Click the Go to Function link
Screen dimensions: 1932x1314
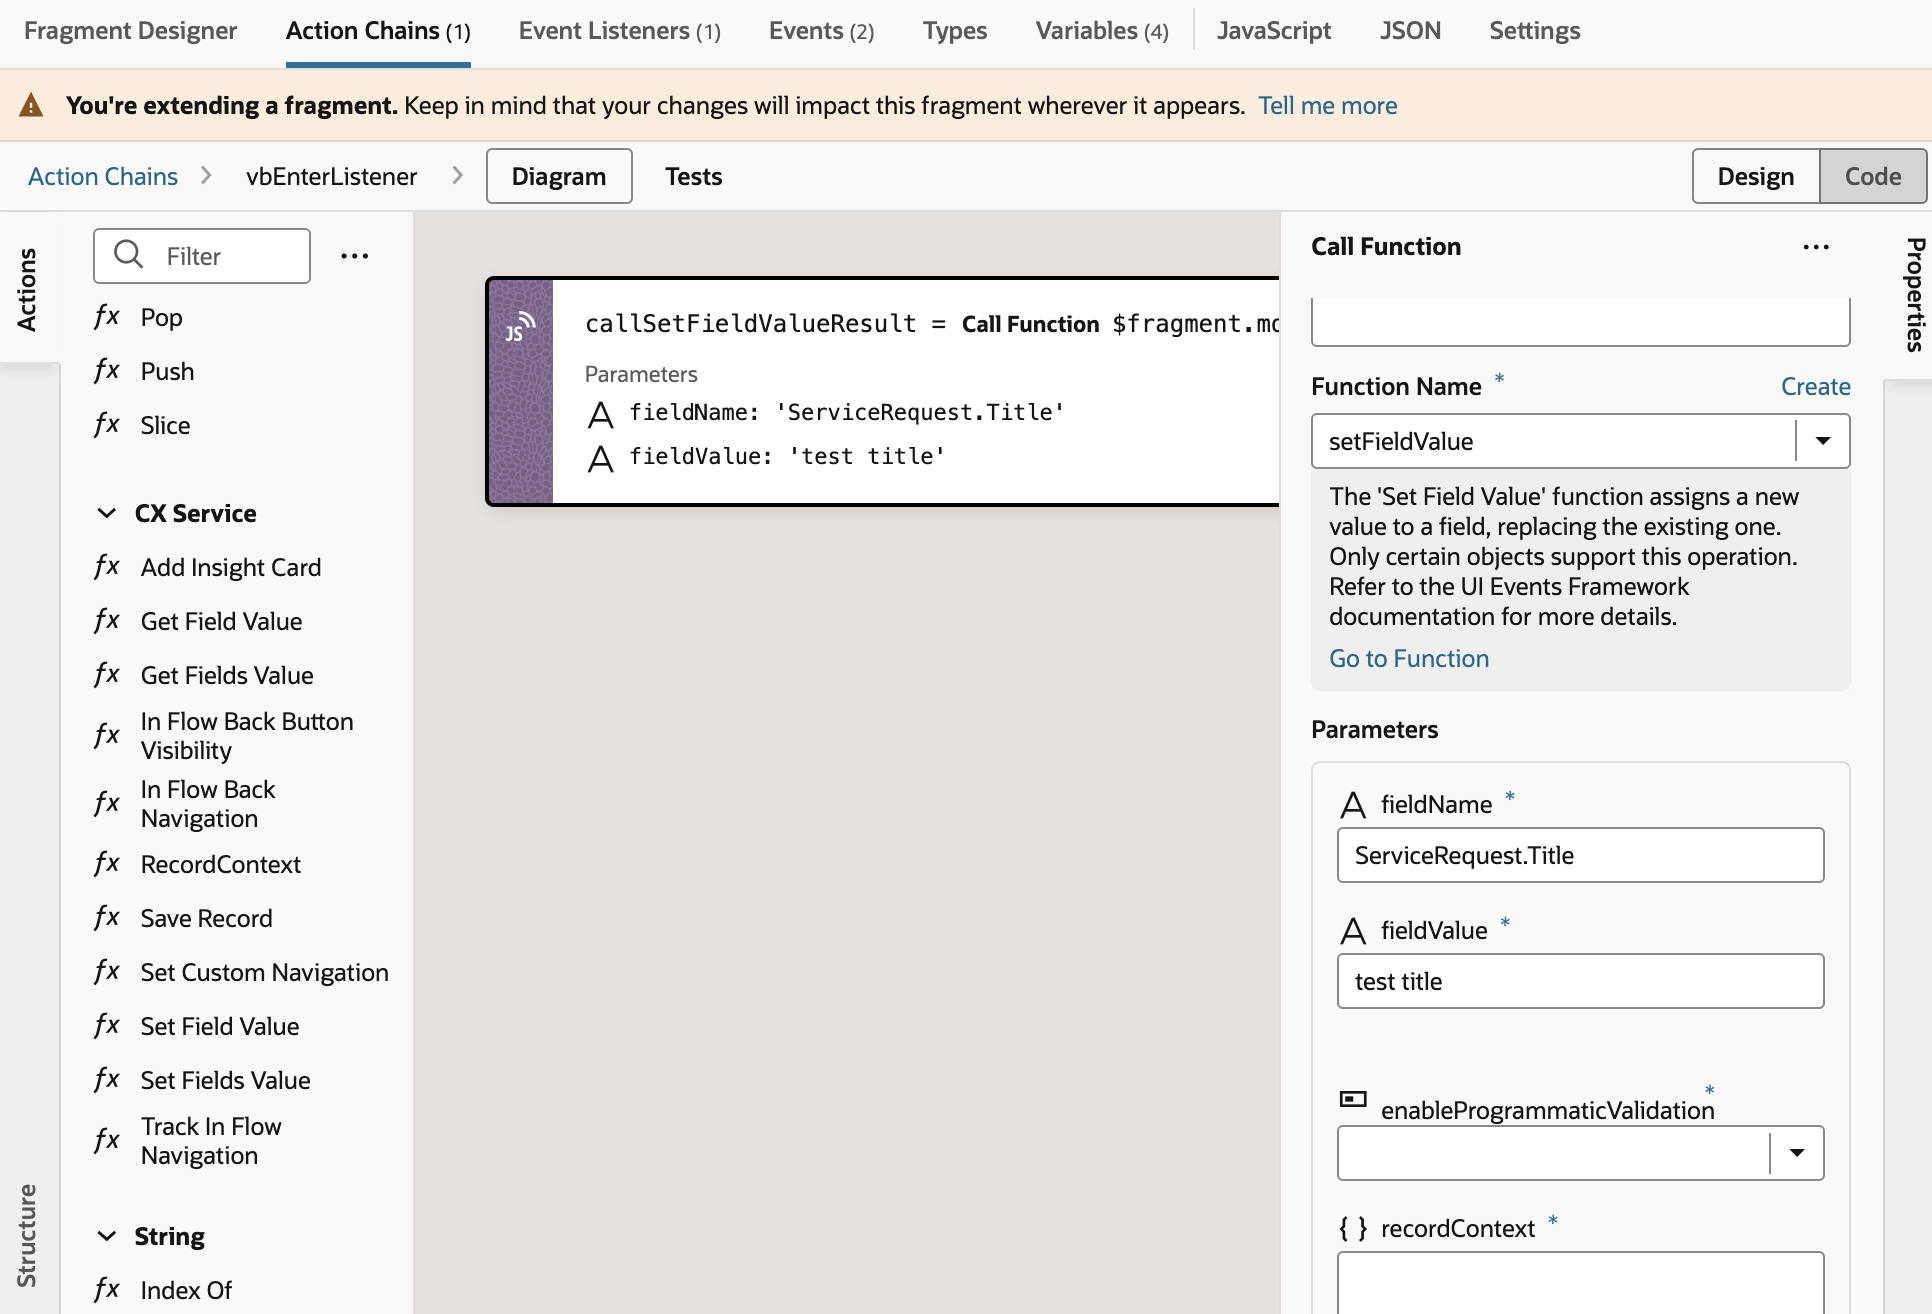[x=1409, y=658]
